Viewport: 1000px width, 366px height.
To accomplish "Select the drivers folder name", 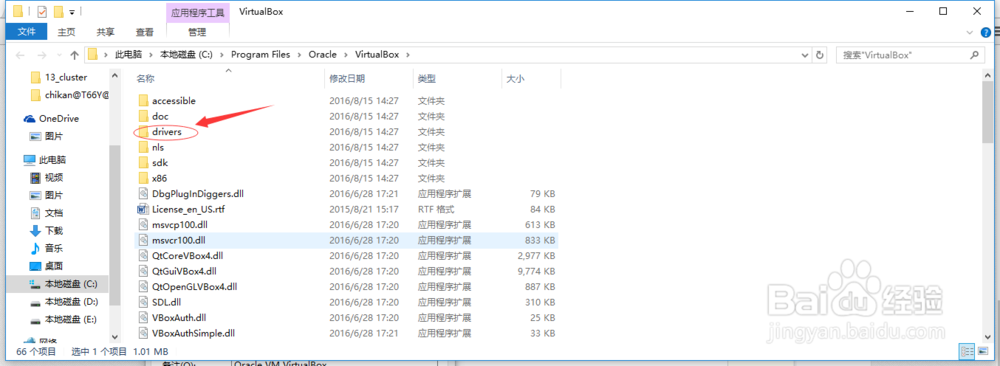I will (167, 132).
